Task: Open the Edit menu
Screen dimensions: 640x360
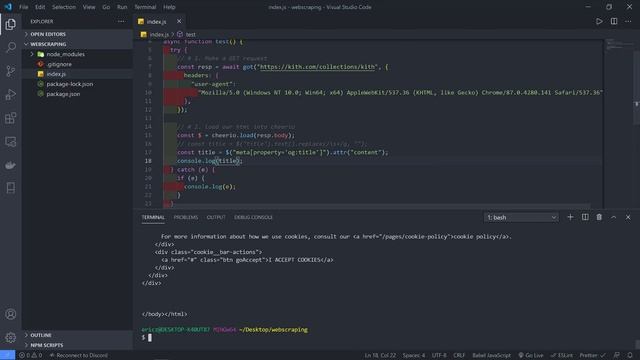Action: point(40,7)
